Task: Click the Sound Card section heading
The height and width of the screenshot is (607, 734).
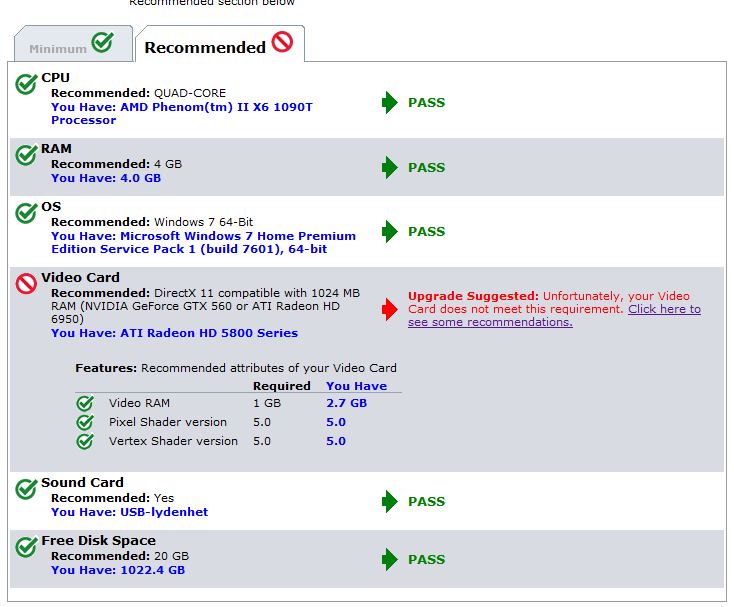Action: tap(82, 483)
